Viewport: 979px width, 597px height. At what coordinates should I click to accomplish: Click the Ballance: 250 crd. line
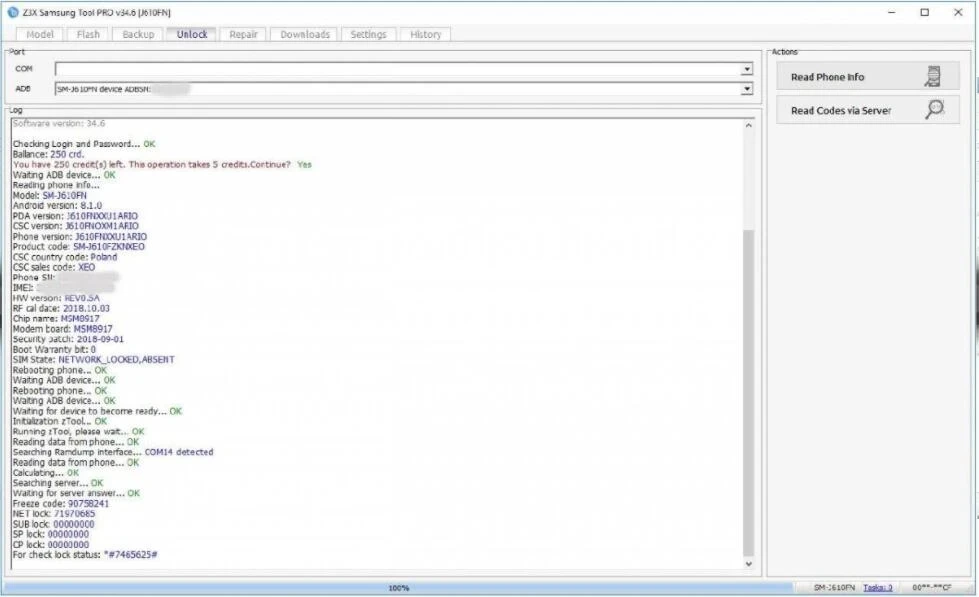click(x=48, y=154)
